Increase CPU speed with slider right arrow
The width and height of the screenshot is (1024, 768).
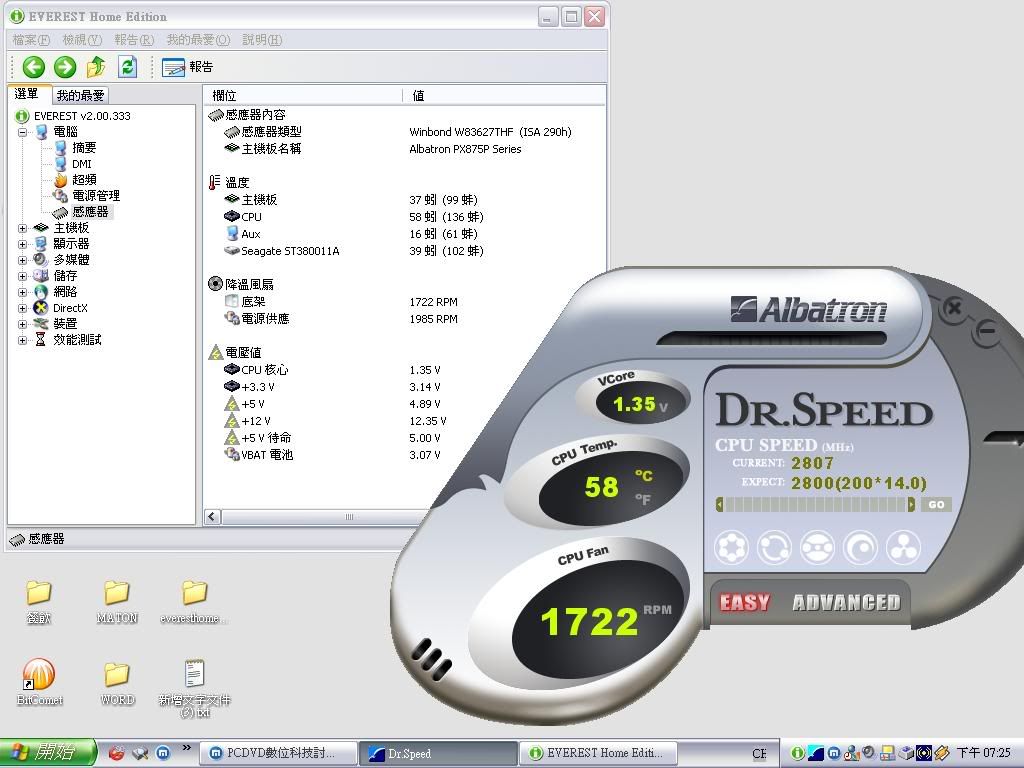(x=911, y=504)
